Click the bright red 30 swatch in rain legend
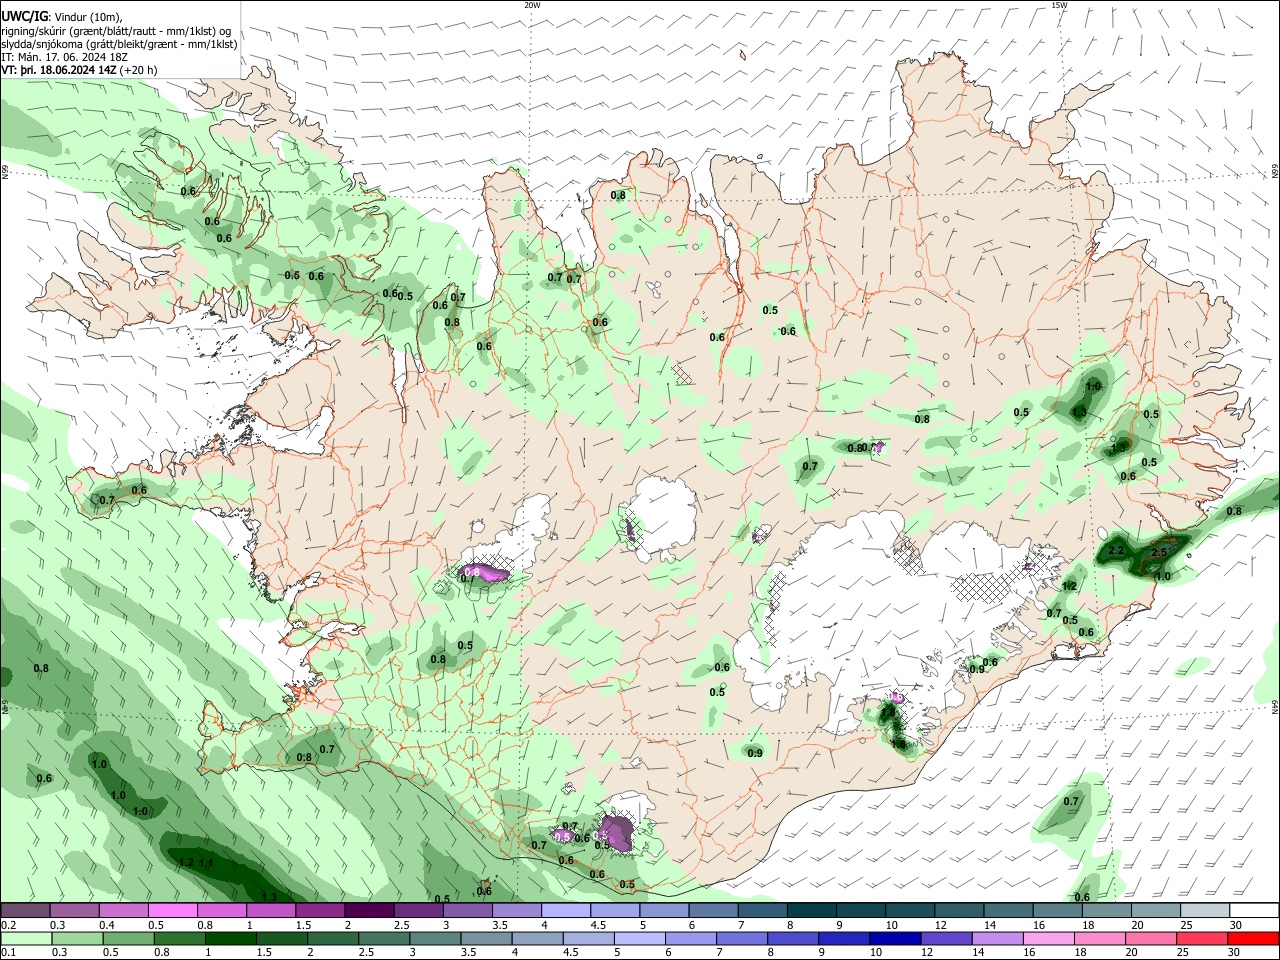Screen dimensions: 1280x960 pyautogui.click(x=1253, y=938)
